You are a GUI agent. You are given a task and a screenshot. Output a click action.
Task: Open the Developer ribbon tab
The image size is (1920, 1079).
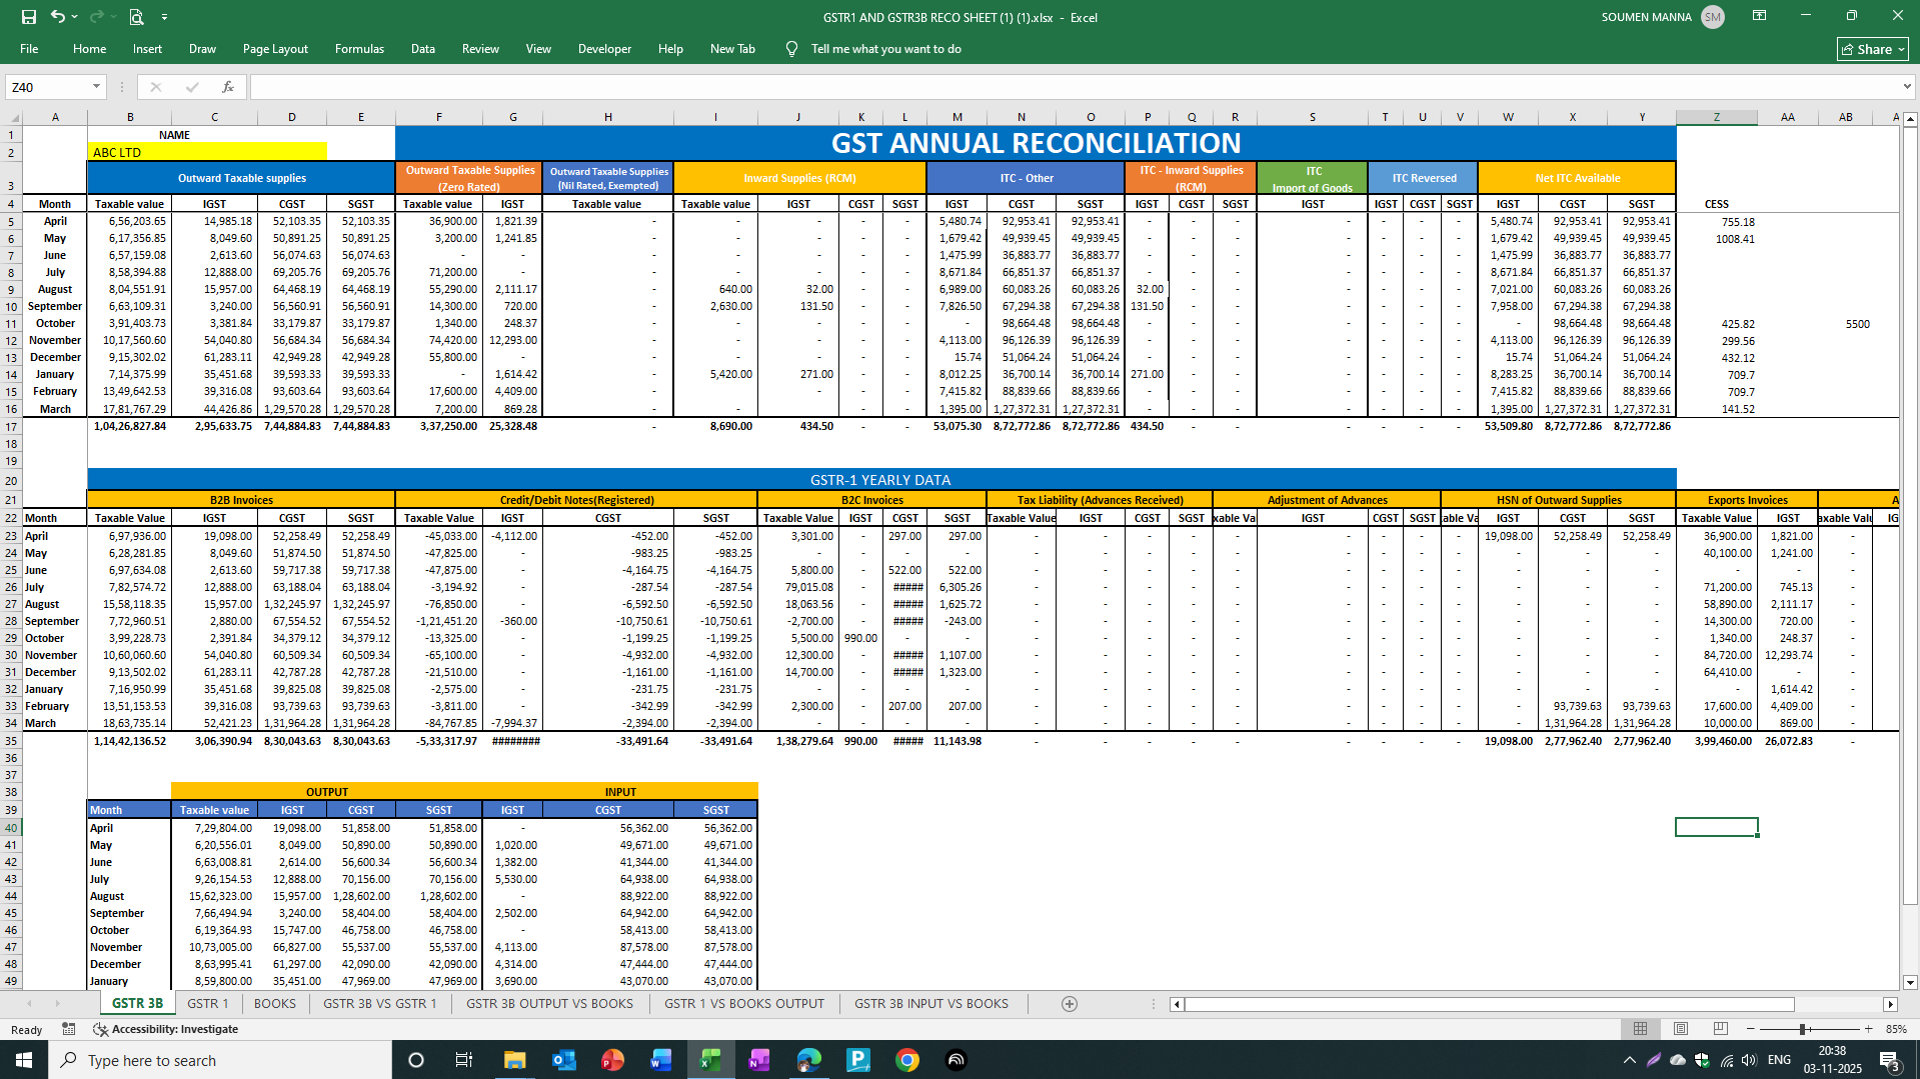point(604,49)
